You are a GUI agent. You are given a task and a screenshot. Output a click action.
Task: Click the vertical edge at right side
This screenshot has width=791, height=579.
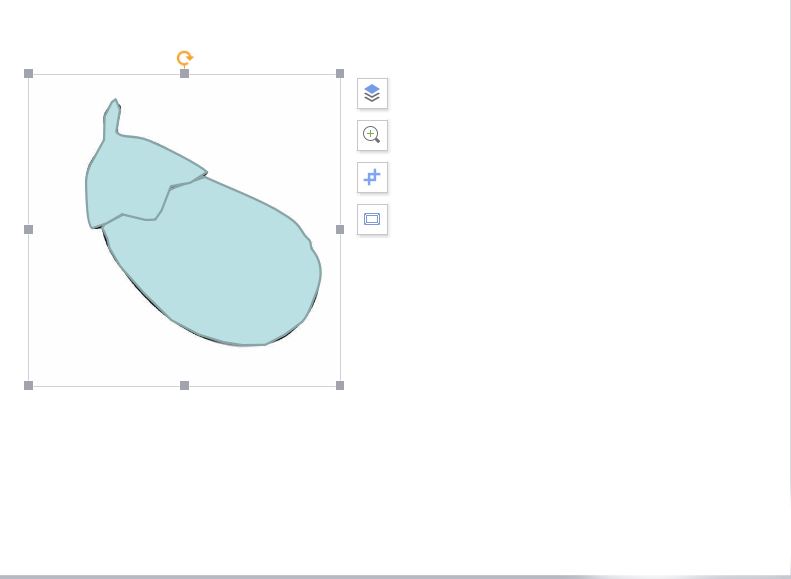pyautogui.click(x=789, y=250)
